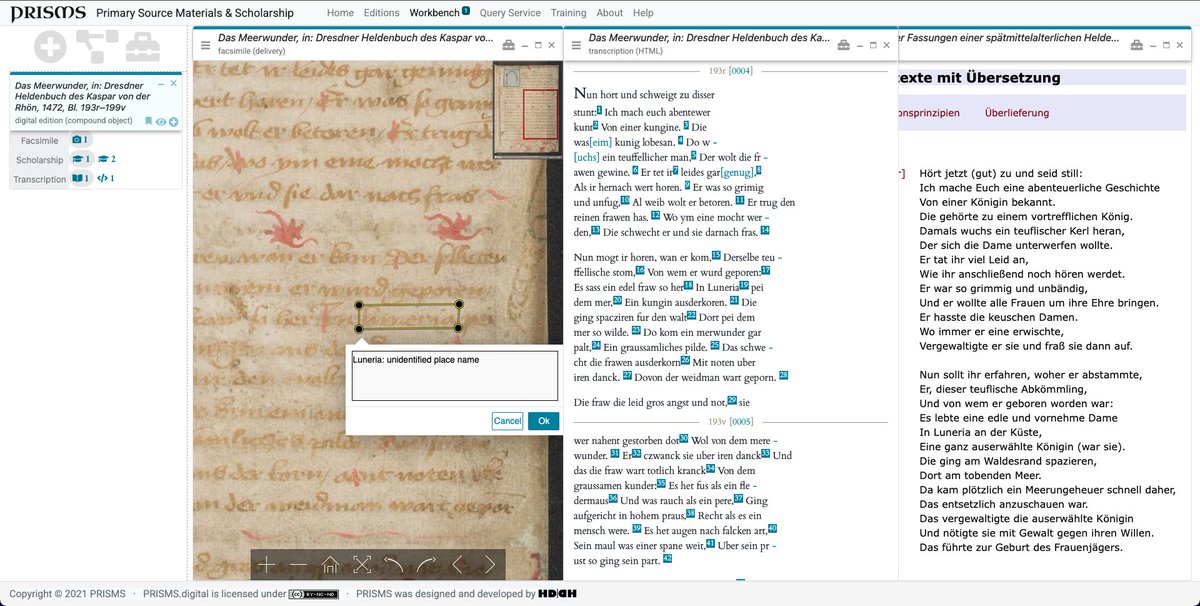
Task: Open the hierarchy tree icon in the sidebar
Action: point(99,47)
